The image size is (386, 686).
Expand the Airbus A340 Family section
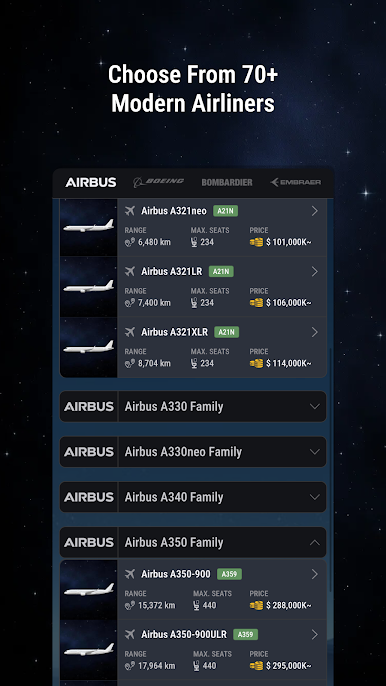[193, 497]
